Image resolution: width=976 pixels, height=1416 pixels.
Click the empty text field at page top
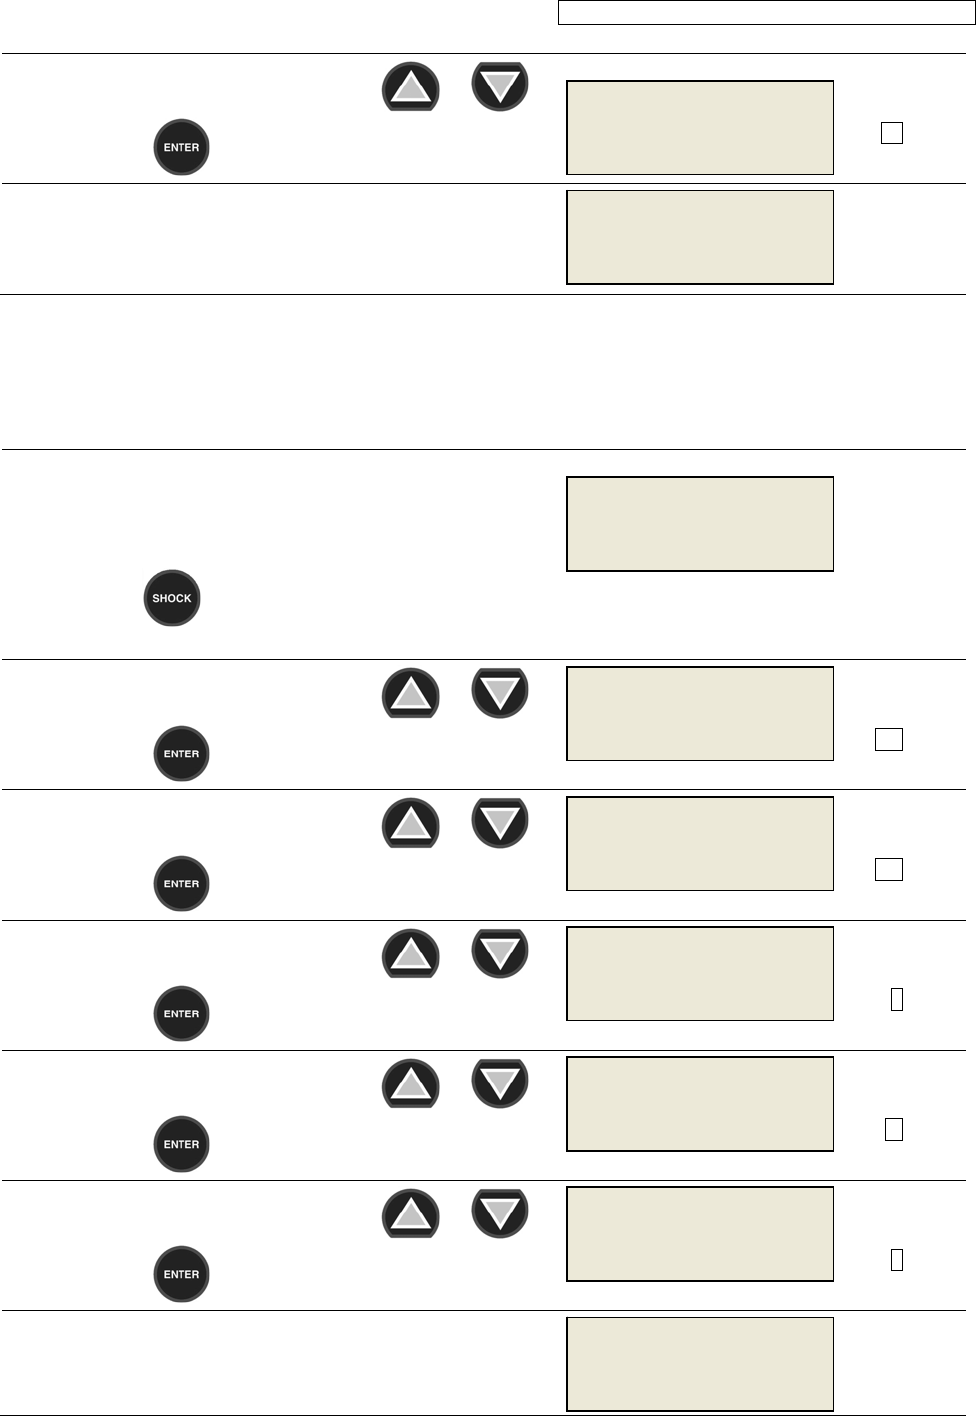[x=765, y=13]
